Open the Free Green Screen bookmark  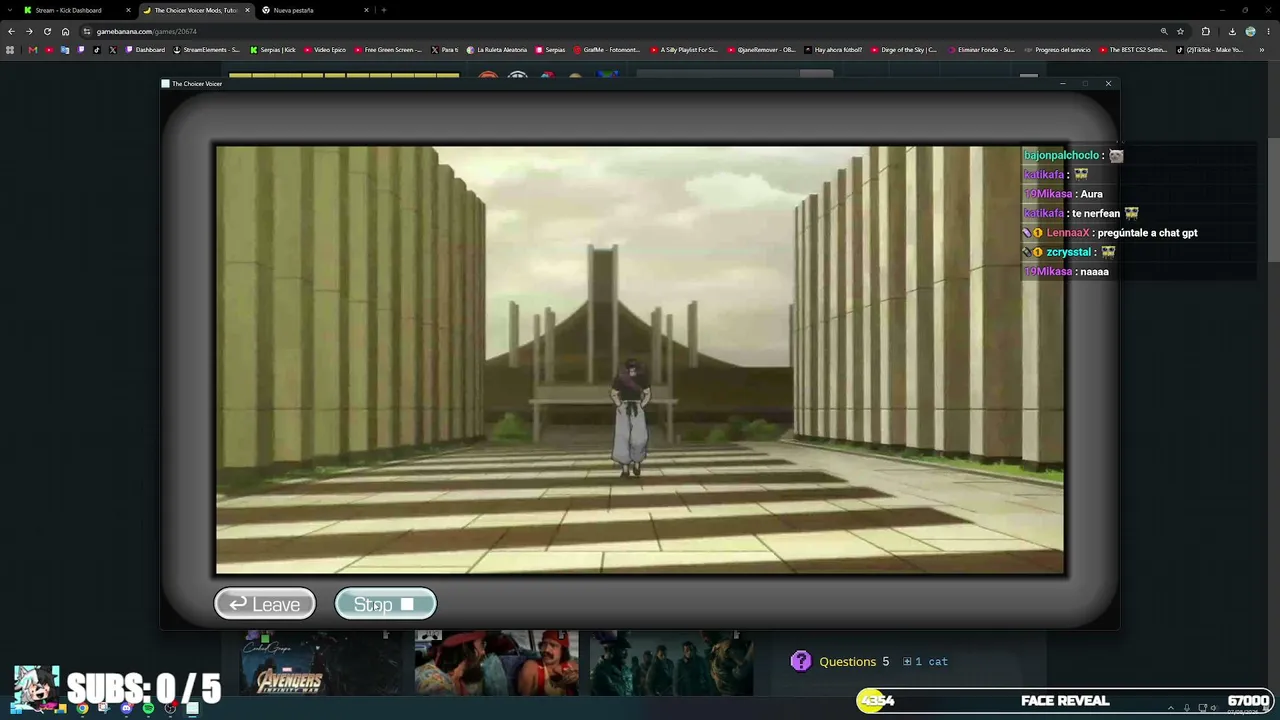(388, 50)
